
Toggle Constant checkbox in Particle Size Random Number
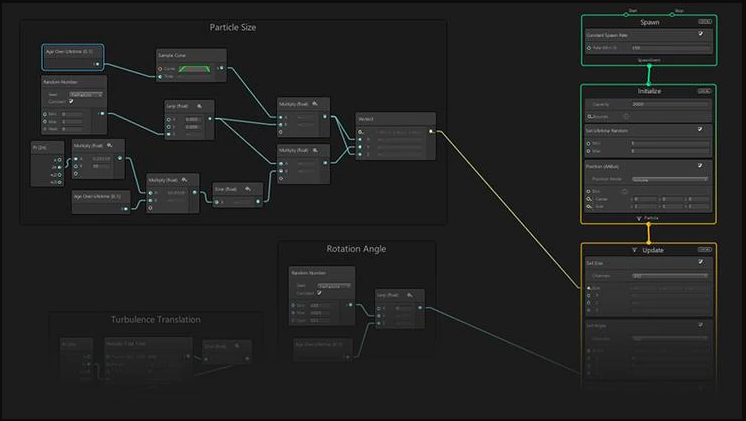71,101
